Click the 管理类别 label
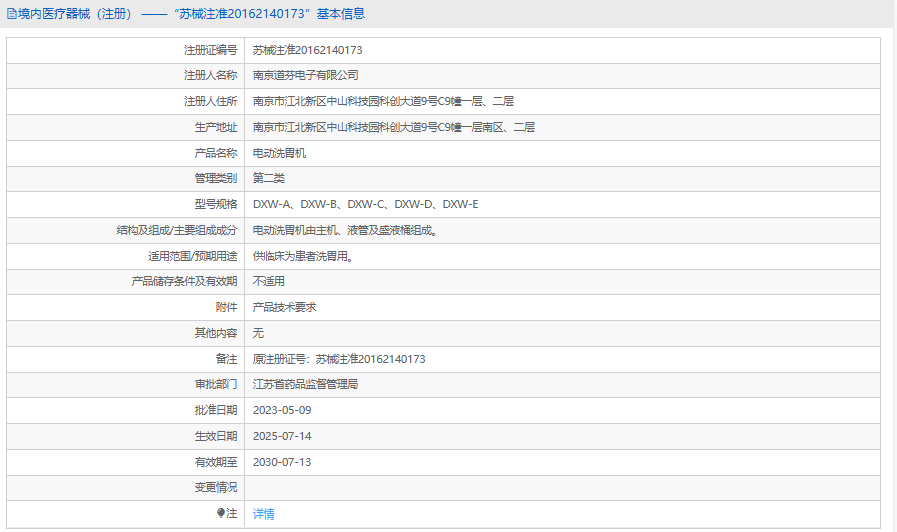The image size is (897, 532). point(216,178)
